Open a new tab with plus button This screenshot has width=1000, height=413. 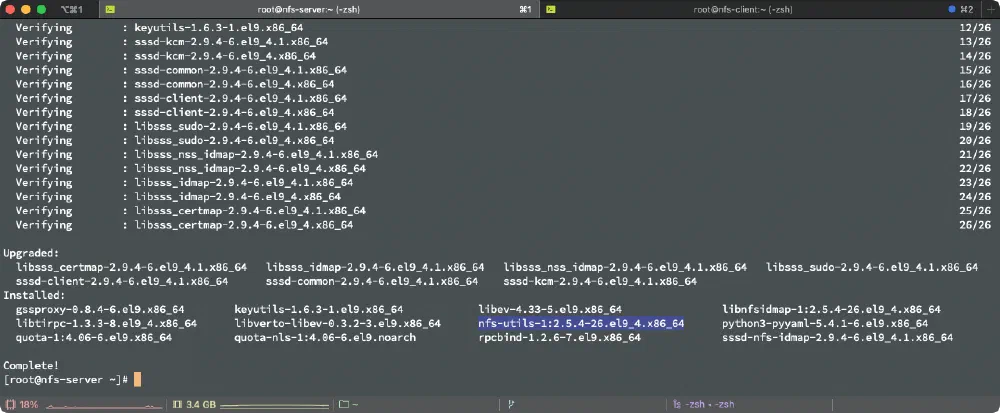[993, 9]
